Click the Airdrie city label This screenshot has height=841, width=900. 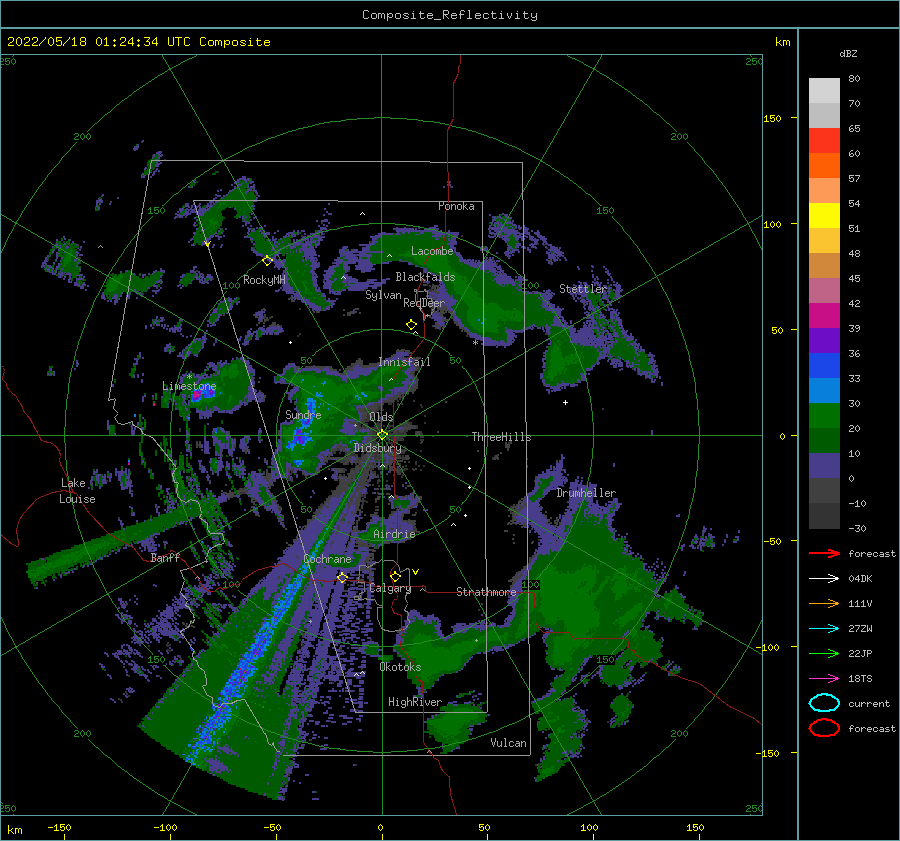point(394,534)
